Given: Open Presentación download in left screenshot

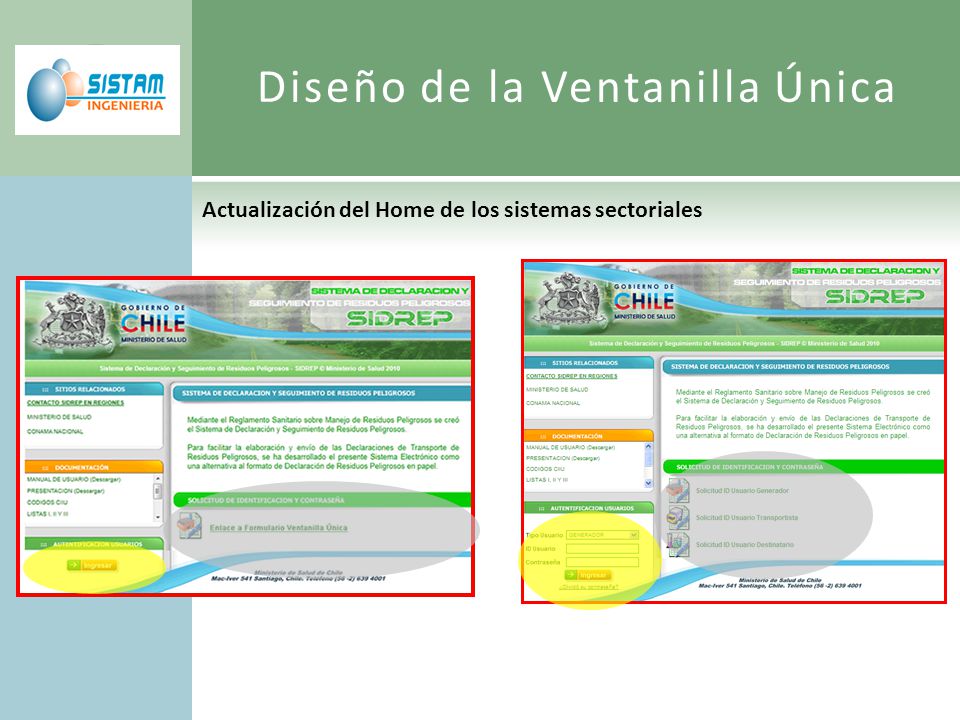Looking at the screenshot, I should 66,491.
